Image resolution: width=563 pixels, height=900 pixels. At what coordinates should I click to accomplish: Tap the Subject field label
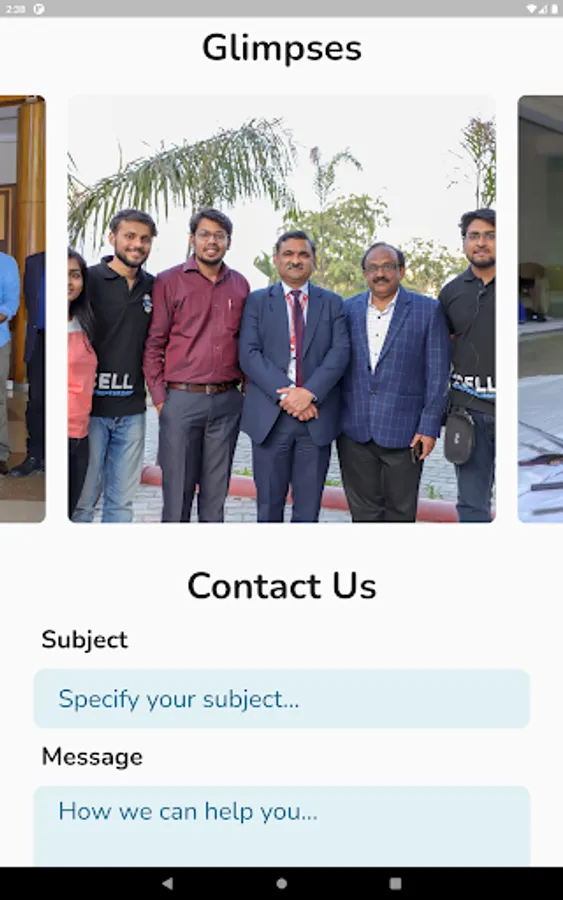coord(84,639)
